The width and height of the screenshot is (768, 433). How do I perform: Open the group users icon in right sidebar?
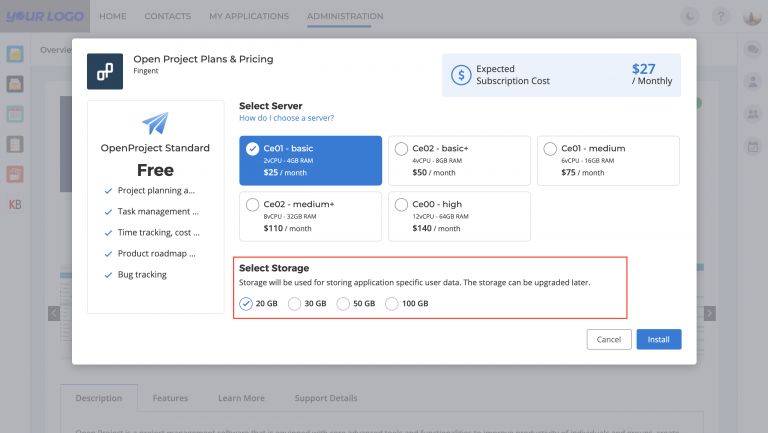pos(753,114)
